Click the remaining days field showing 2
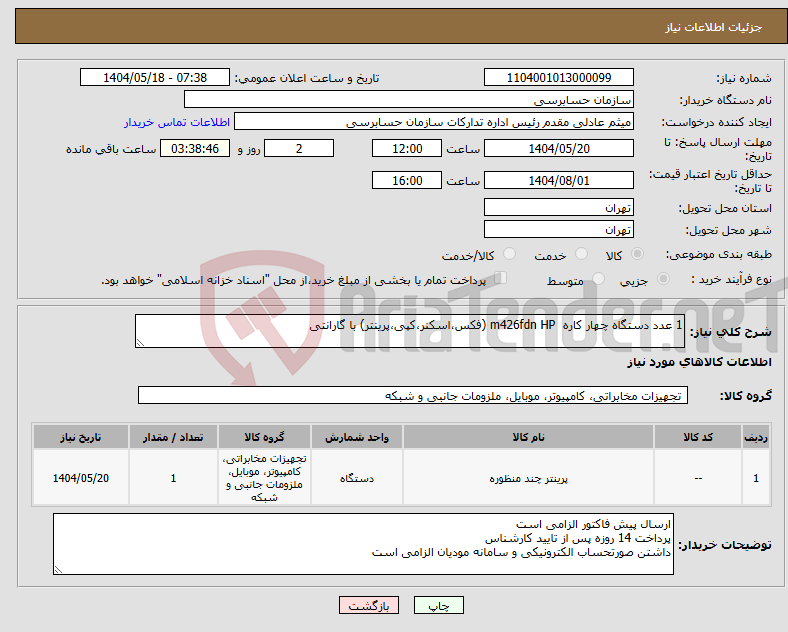The image size is (788, 632). point(299,148)
